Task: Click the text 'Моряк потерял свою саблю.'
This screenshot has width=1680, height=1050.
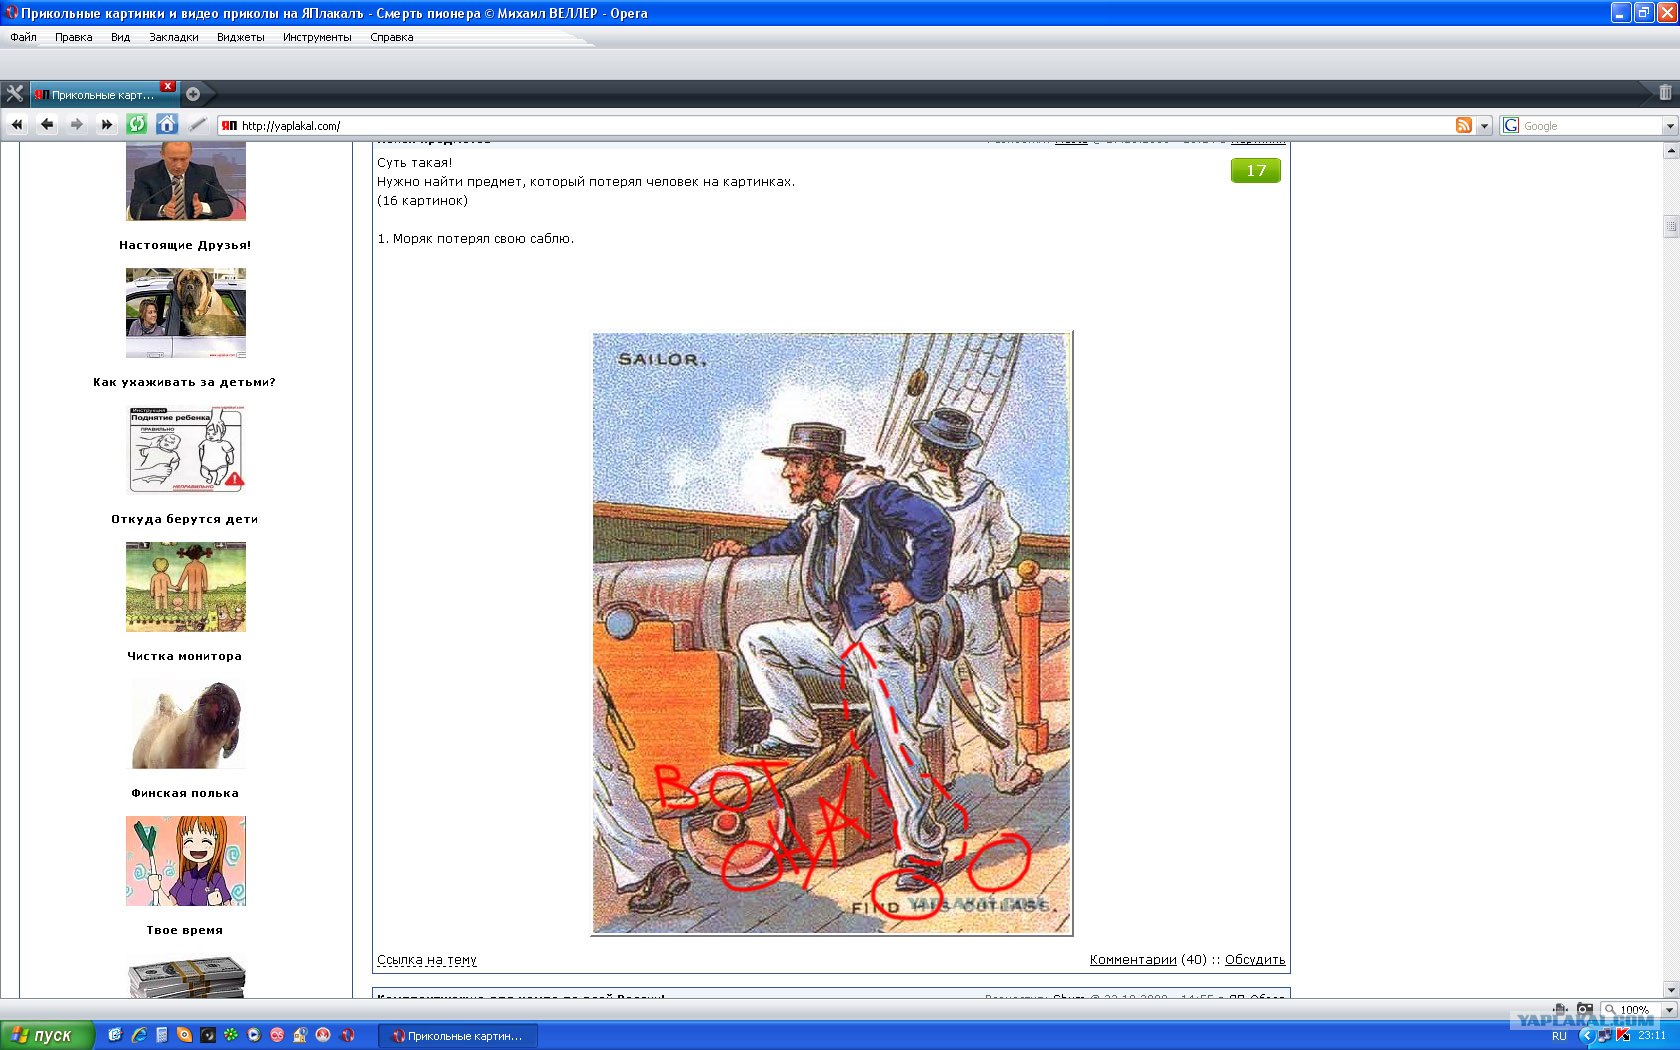Action: [483, 239]
